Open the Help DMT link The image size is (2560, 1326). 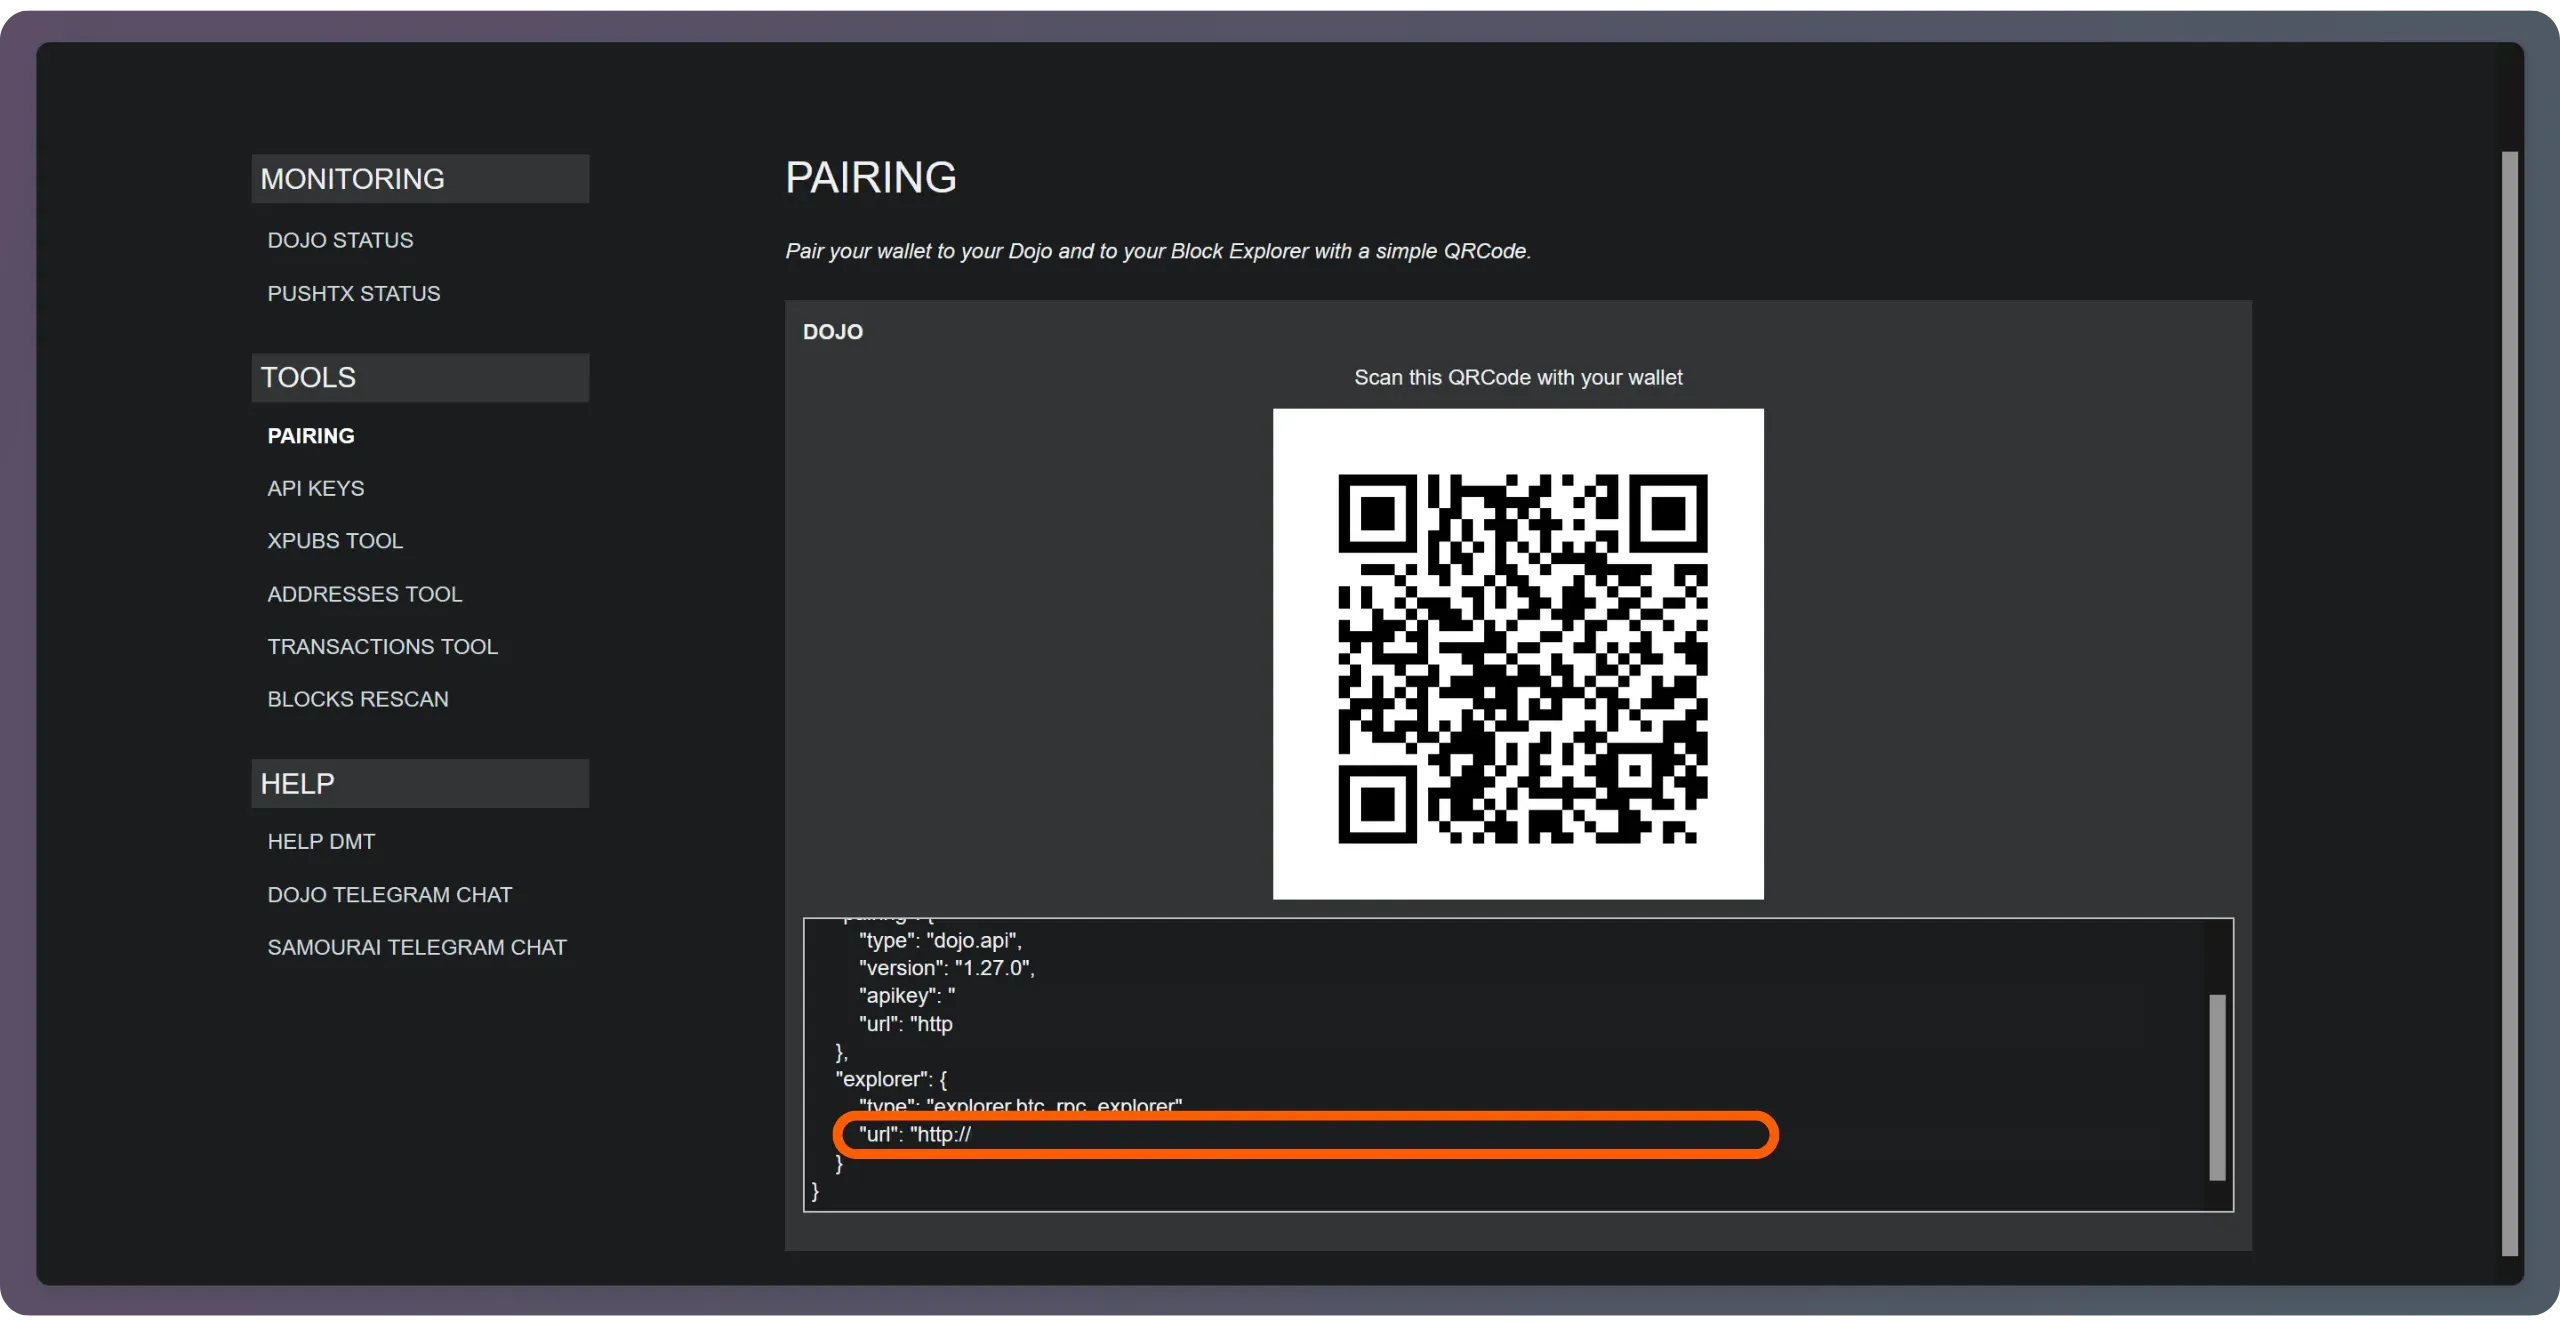click(x=321, y=842)
